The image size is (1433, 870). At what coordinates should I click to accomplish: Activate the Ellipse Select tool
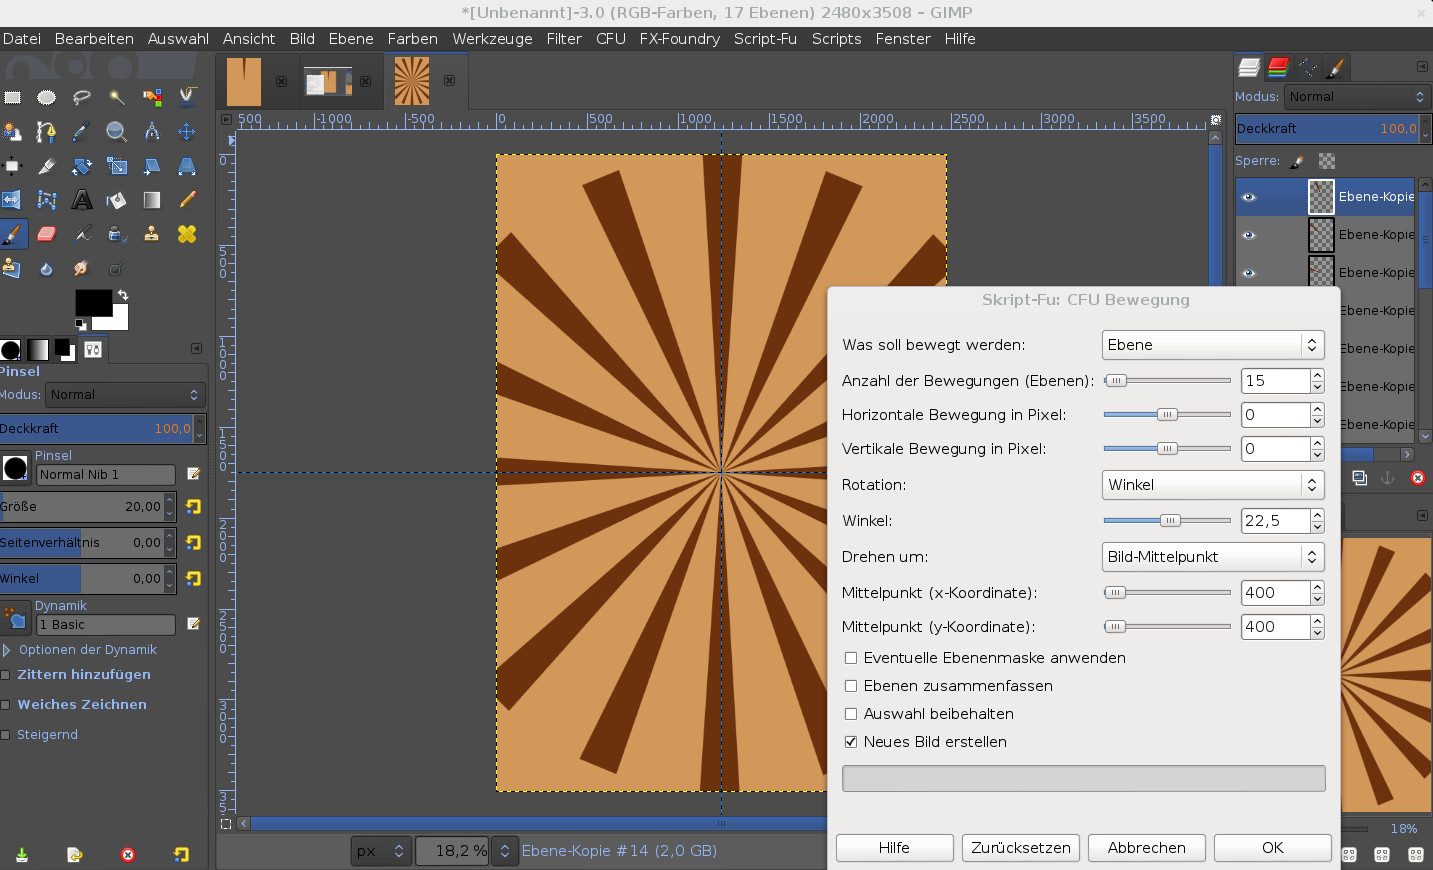pos(47,98)
